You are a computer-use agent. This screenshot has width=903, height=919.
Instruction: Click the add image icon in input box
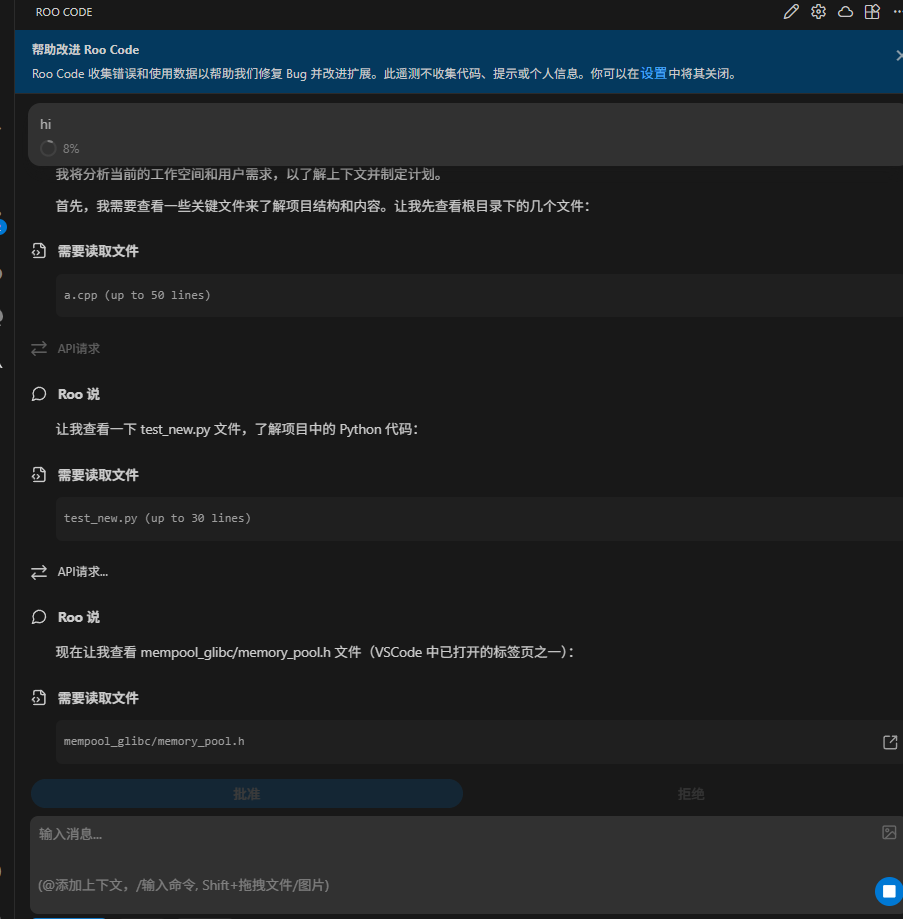point(889,832)
